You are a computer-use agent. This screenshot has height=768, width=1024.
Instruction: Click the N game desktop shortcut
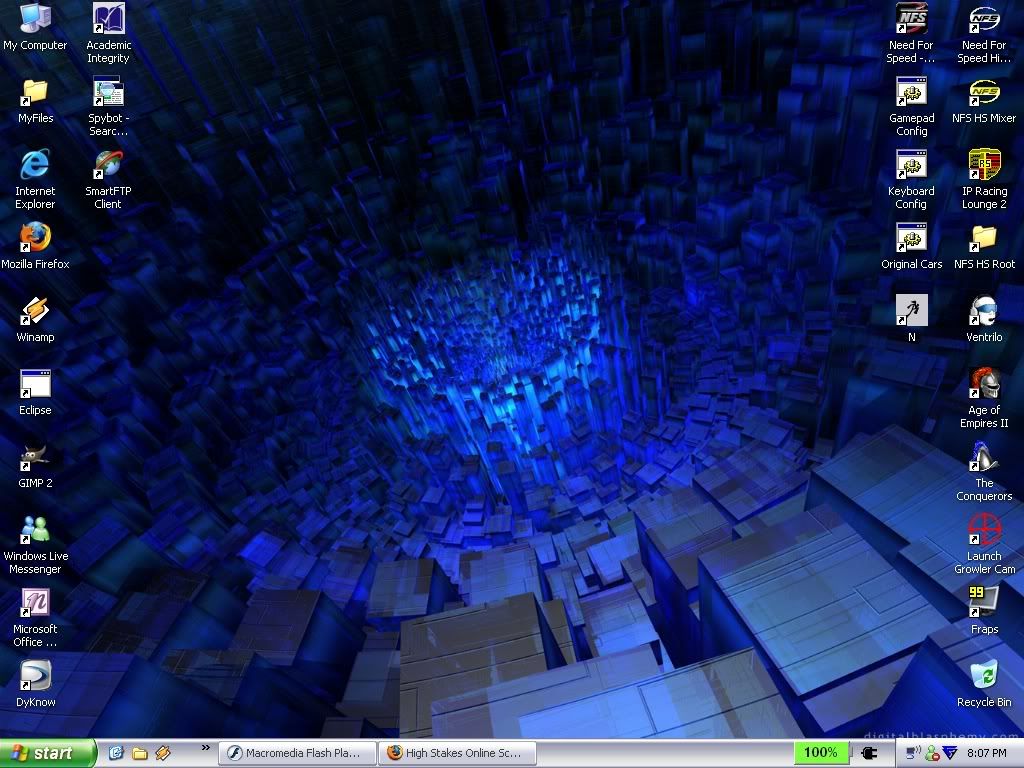tap(911, 319)
